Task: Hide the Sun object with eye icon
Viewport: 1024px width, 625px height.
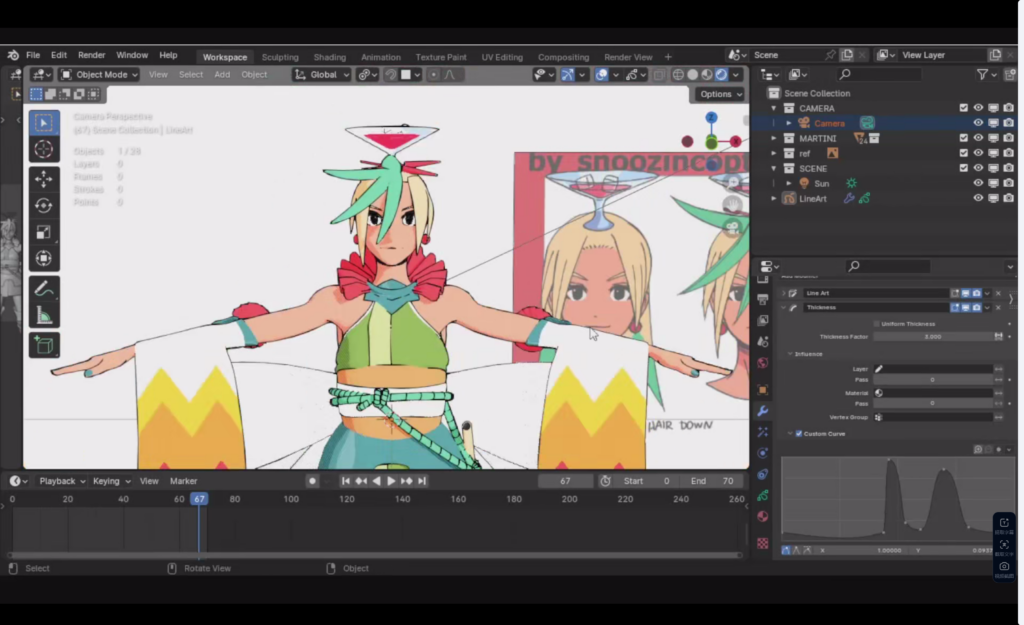Action: click(x=978, y=183)
